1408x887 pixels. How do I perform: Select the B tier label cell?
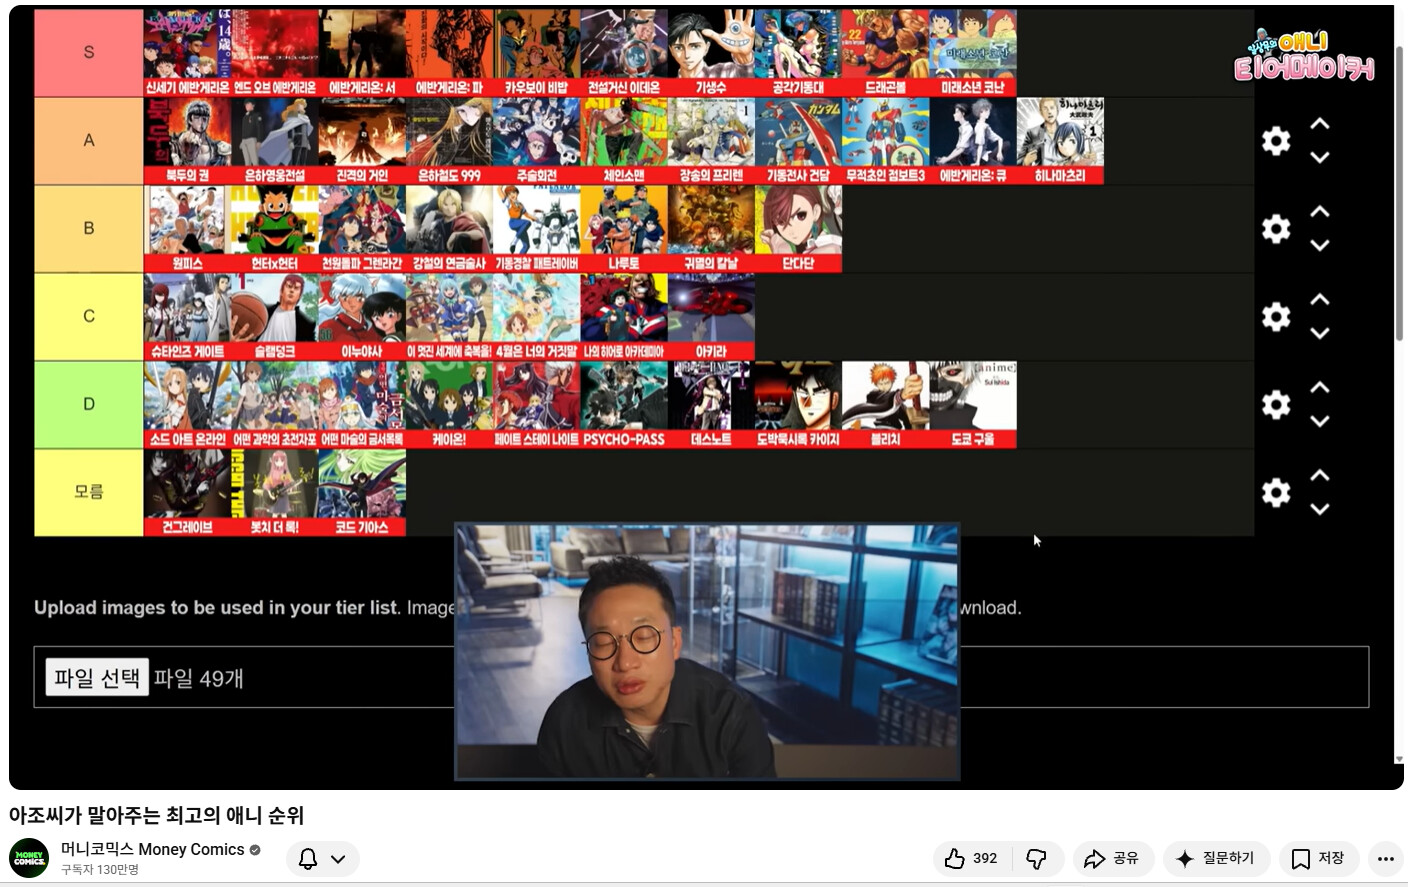89,229
